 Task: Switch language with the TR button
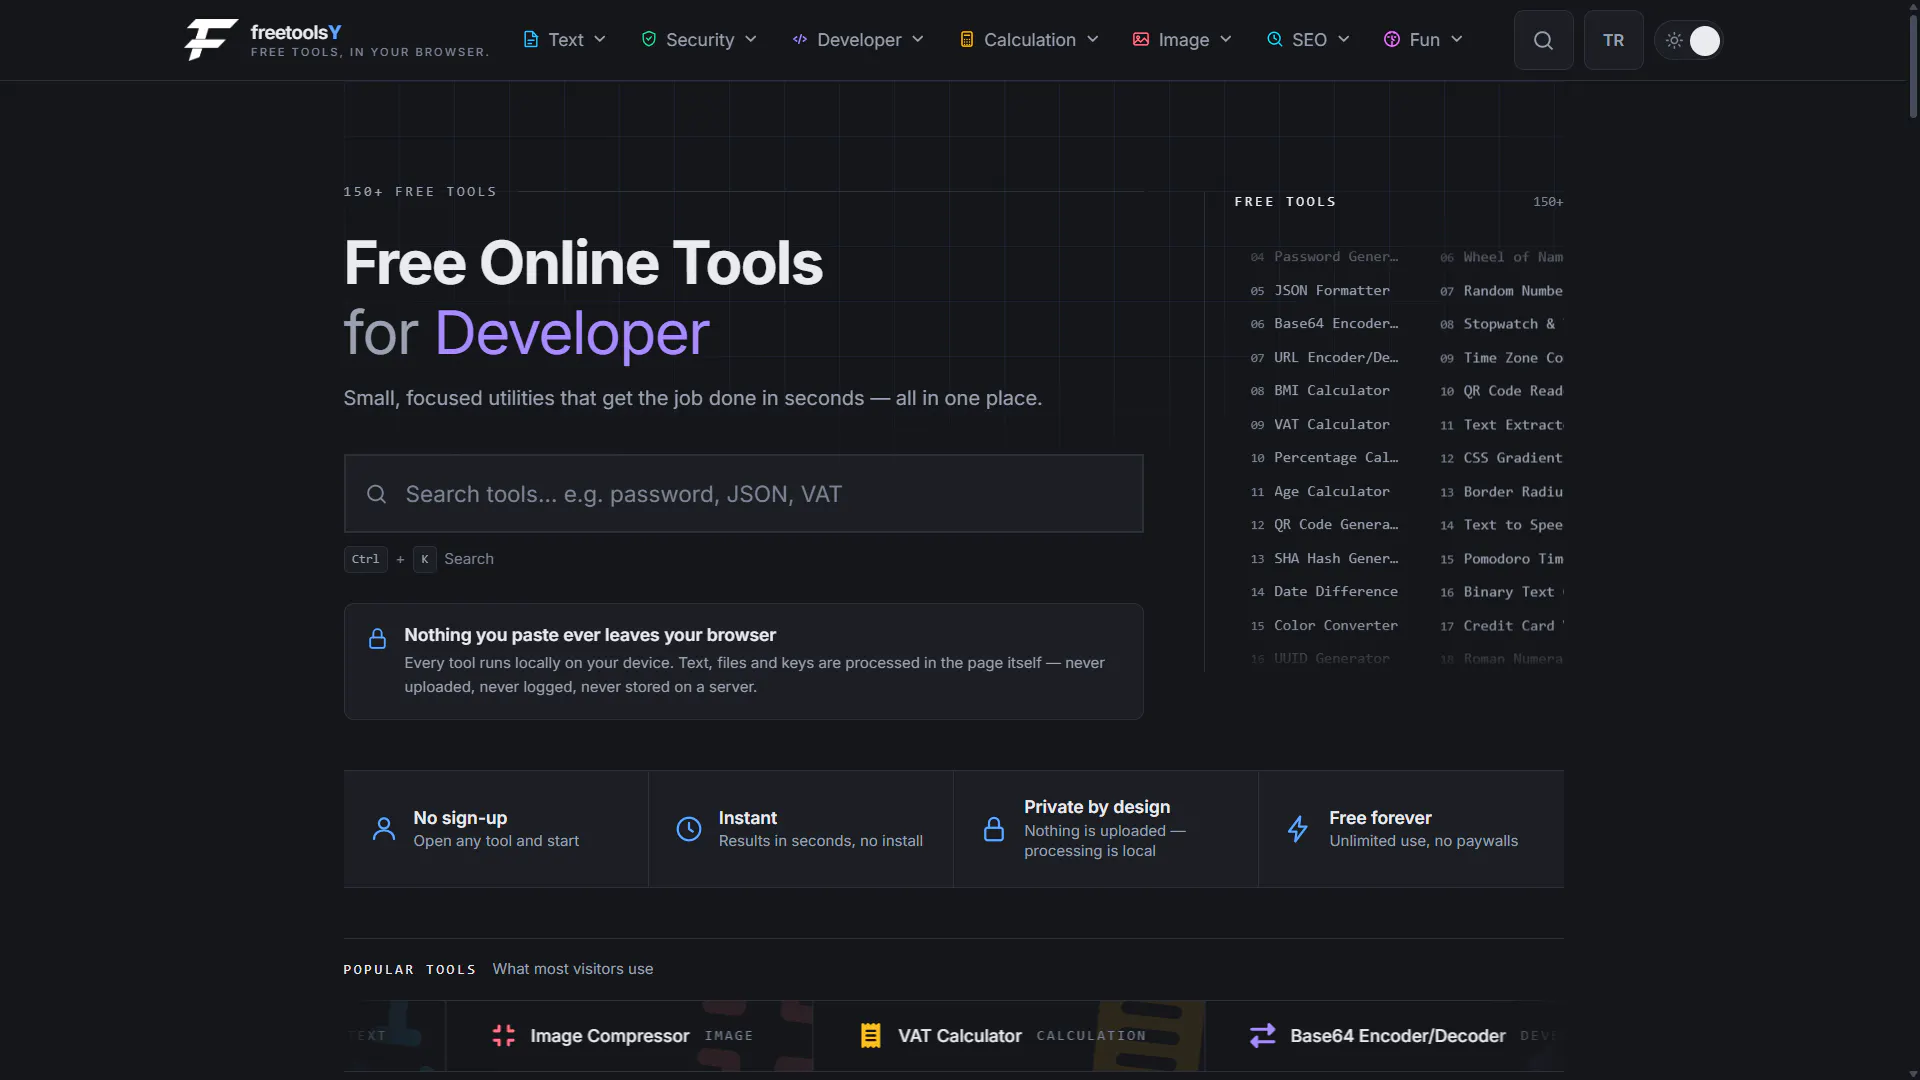(1614, 40)
